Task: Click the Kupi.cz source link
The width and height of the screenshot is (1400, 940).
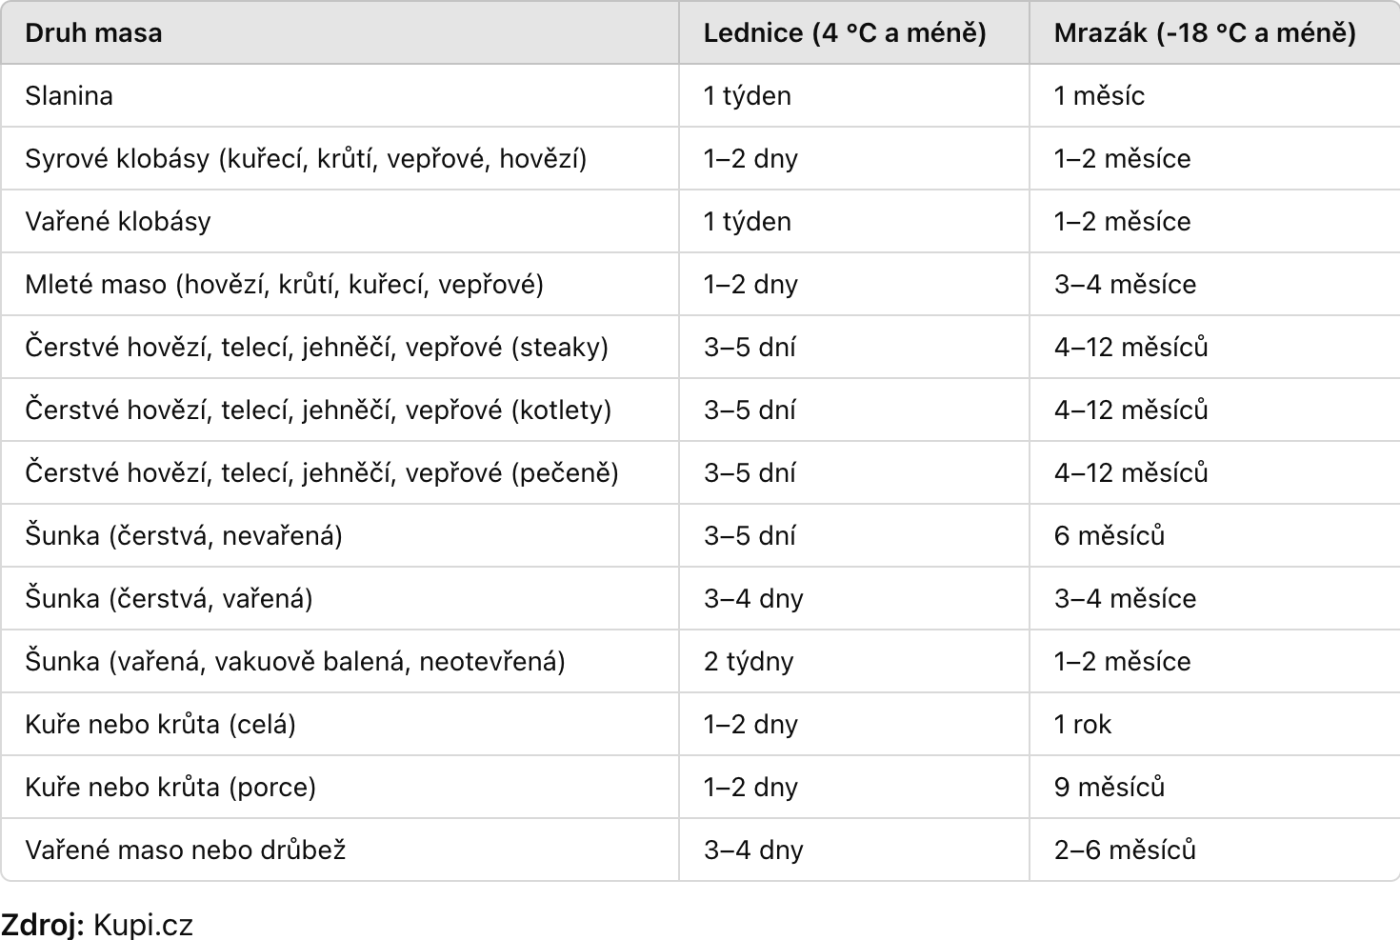Action: (143, 925)
